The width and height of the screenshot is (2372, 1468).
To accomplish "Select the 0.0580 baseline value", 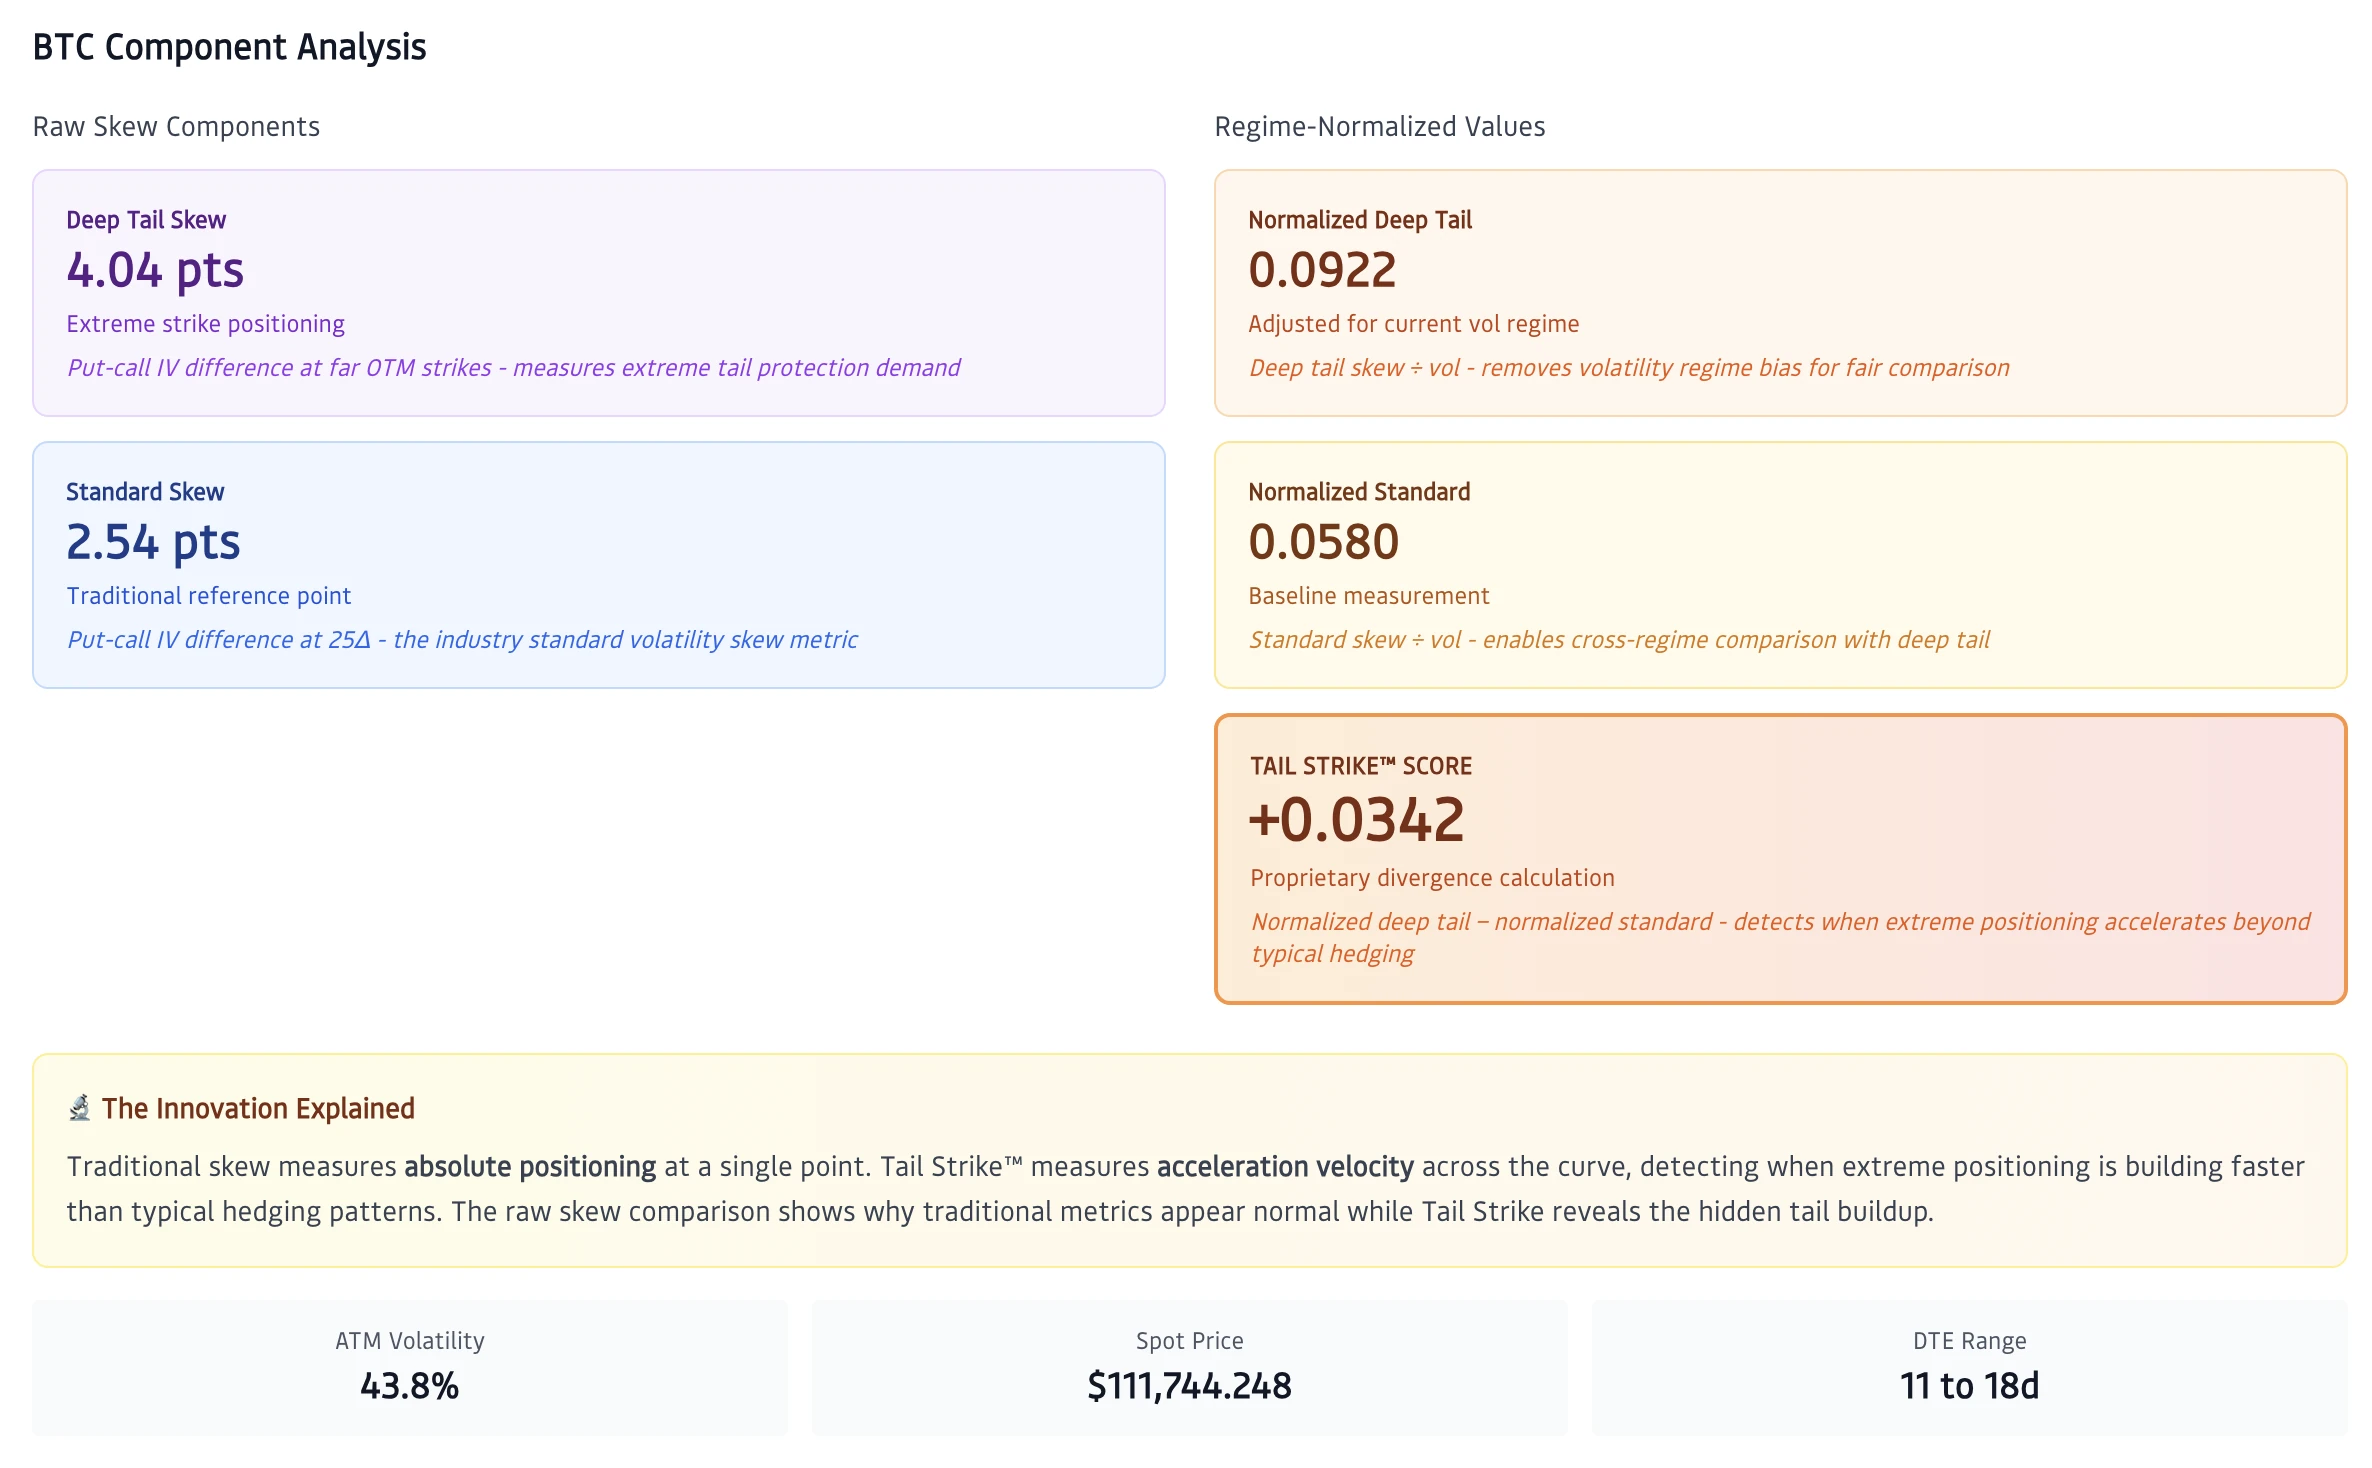I will pyautogui.click(x=1323, y=542).
